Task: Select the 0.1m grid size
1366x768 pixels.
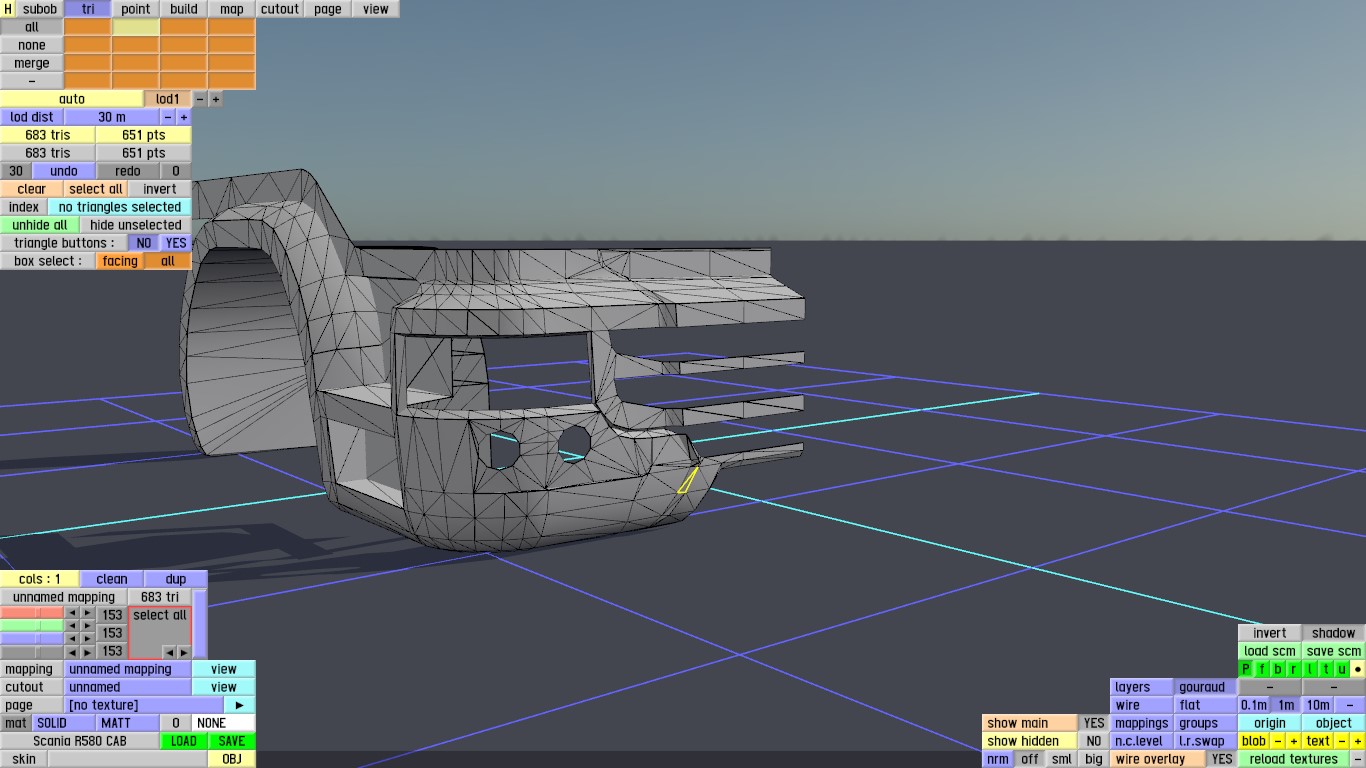Action: [x=1254, y=705]
